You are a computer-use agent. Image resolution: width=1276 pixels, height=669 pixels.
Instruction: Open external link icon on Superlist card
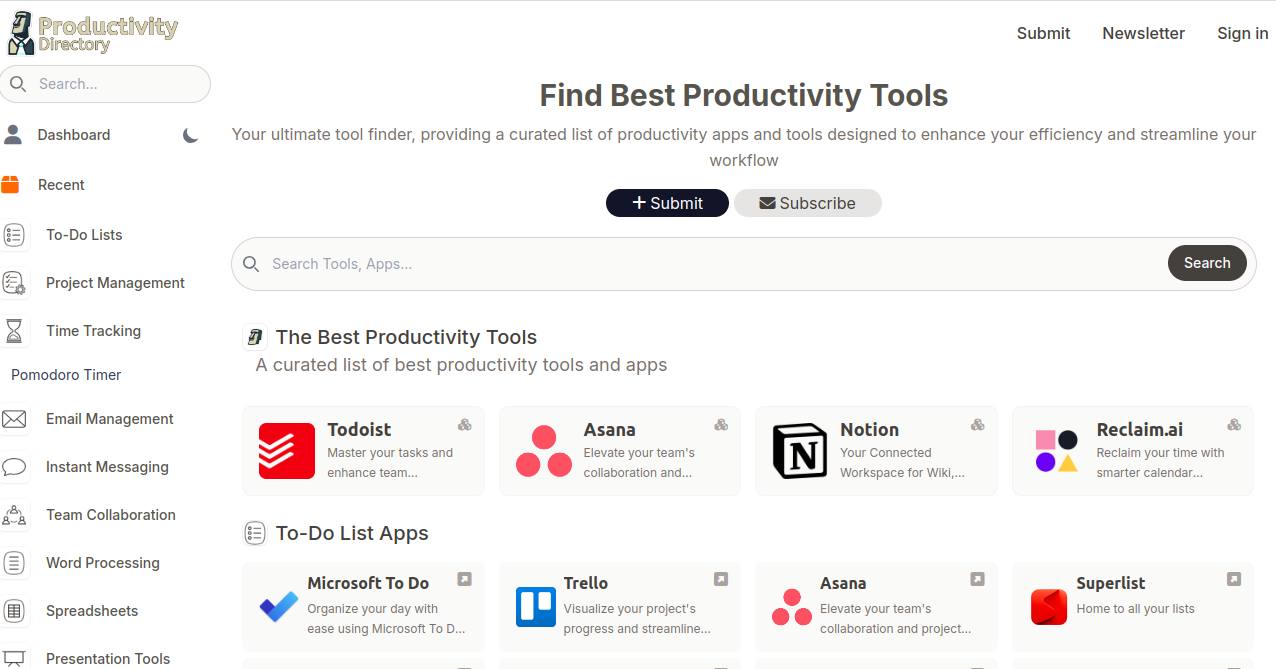pos(1234,579)
